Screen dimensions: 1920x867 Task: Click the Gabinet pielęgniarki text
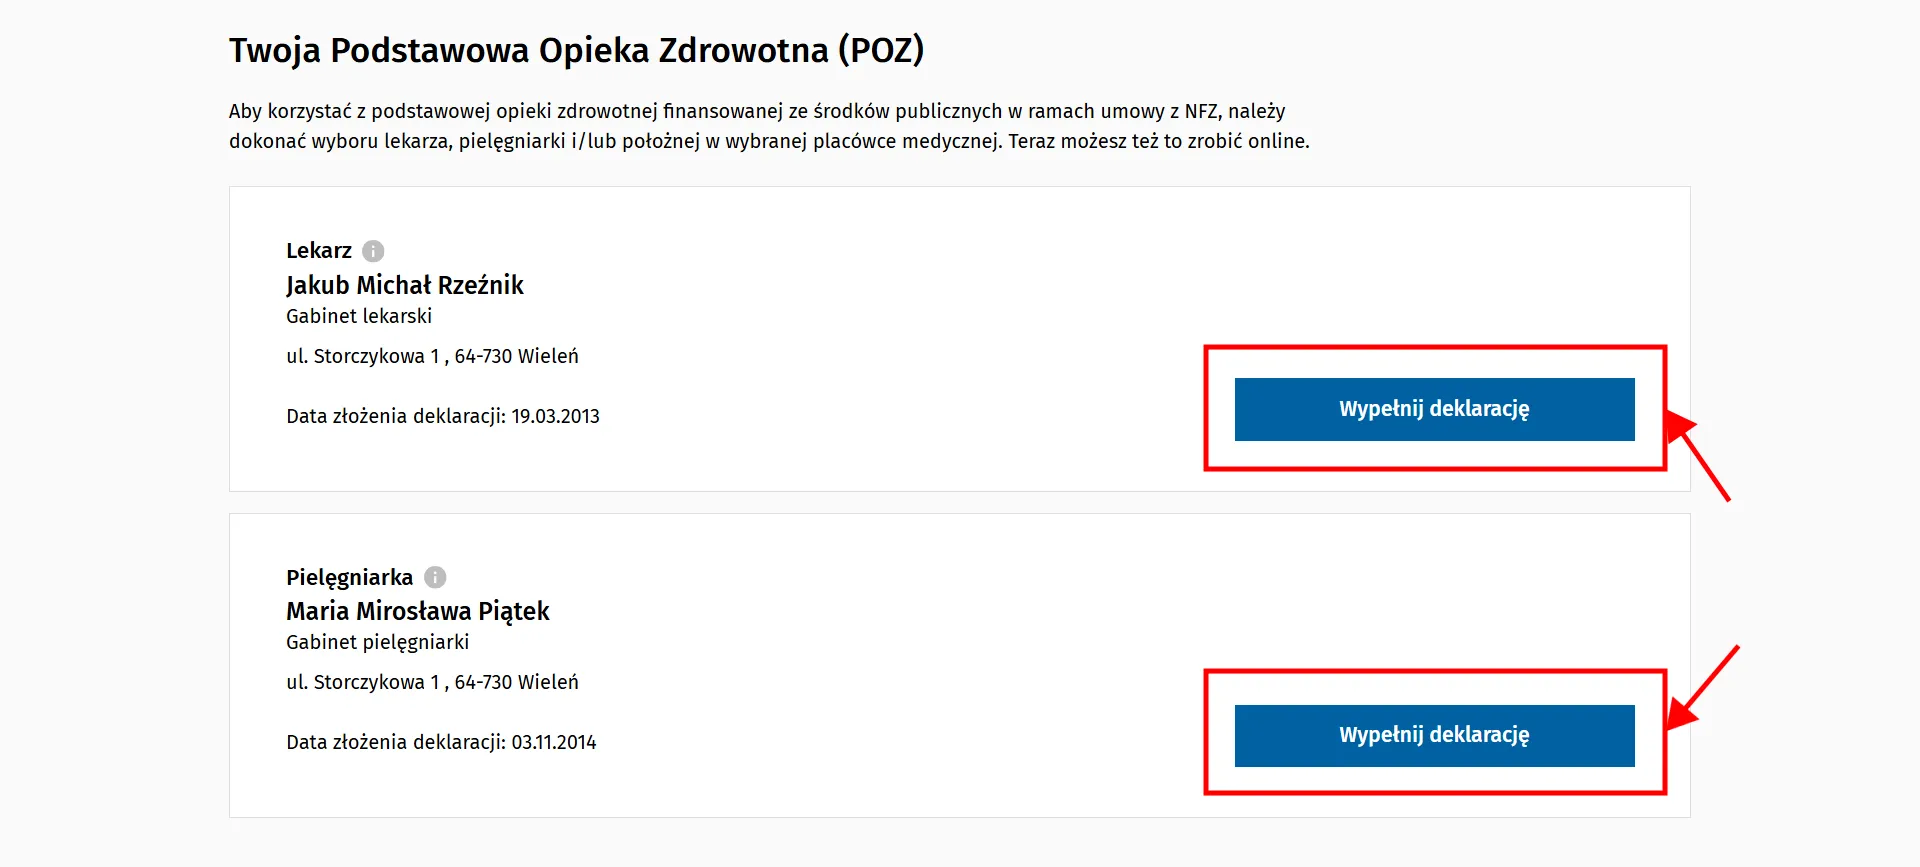tap(377, 642)
